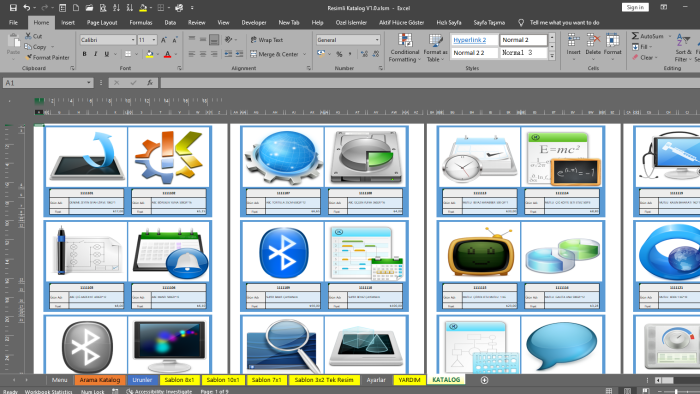
Task: Open the Conditional Formatting menu
Action: coord(404,48)
